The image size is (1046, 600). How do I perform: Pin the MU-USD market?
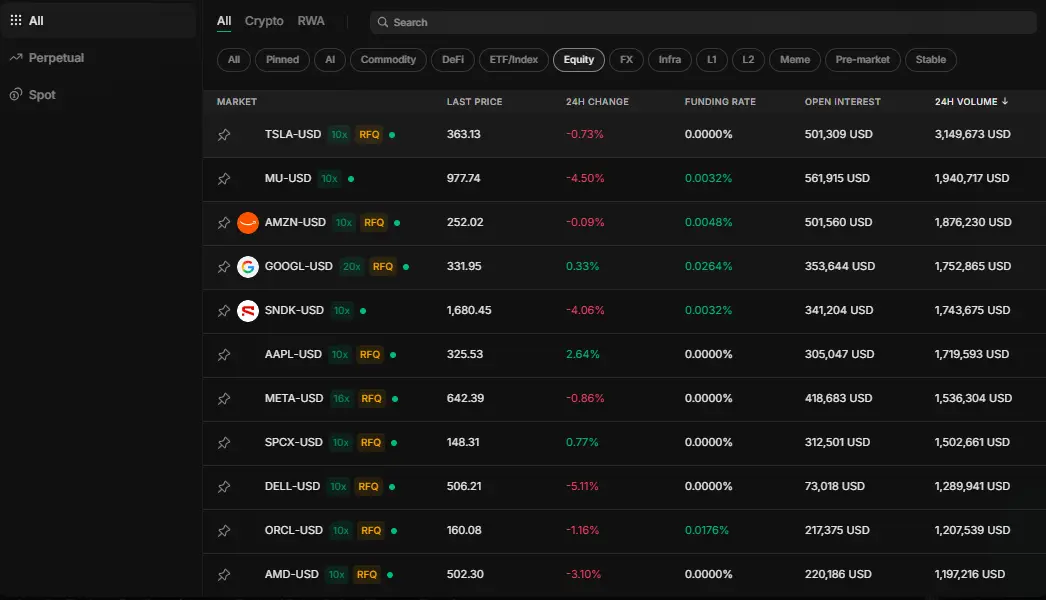click(224, 179)
